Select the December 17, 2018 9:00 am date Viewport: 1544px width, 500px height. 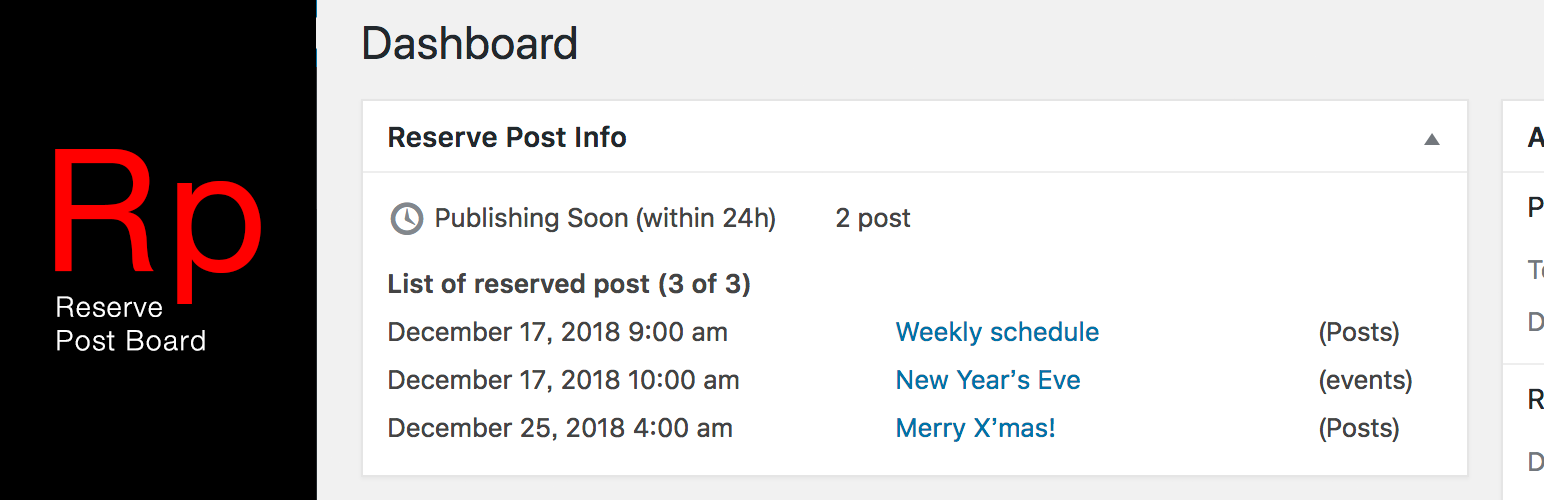tap(557, 332)
